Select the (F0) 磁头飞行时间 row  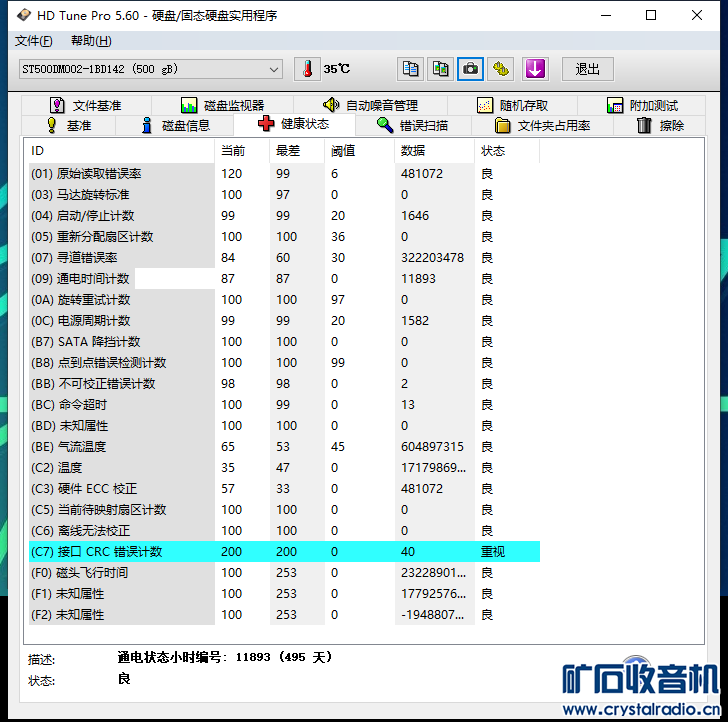284,573
